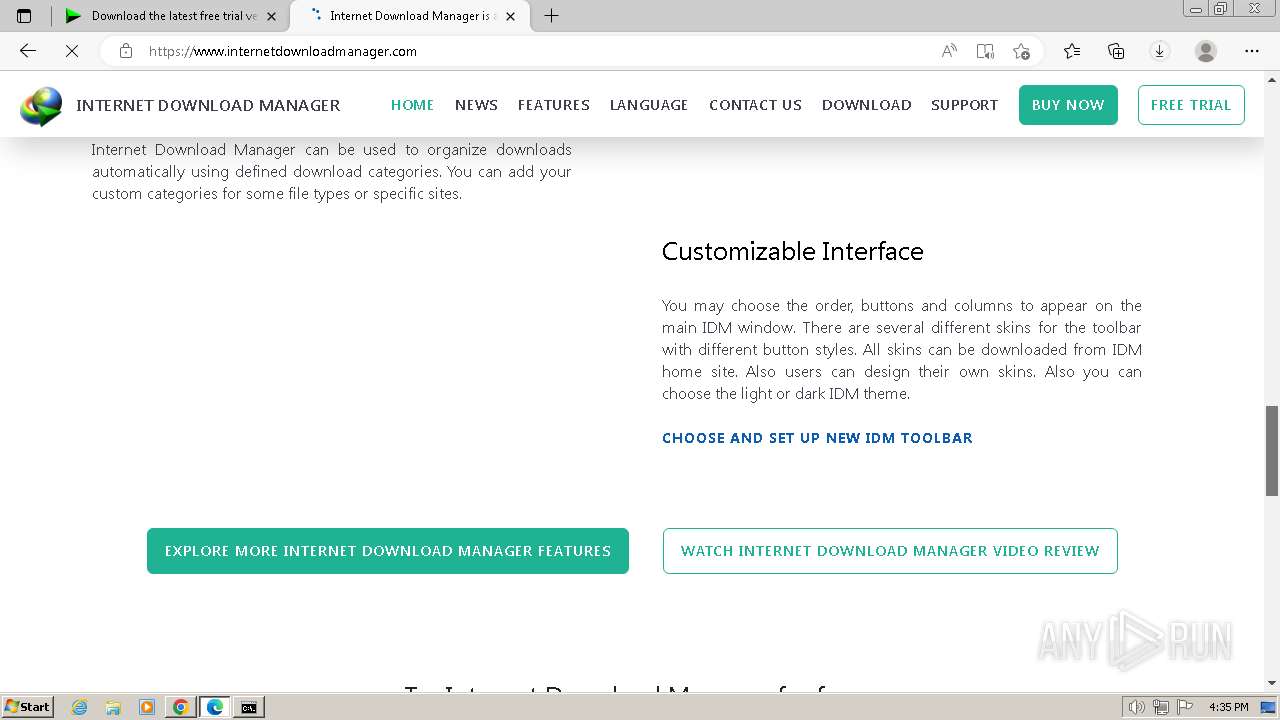Open SUPPORT nav item

[964, 105]
